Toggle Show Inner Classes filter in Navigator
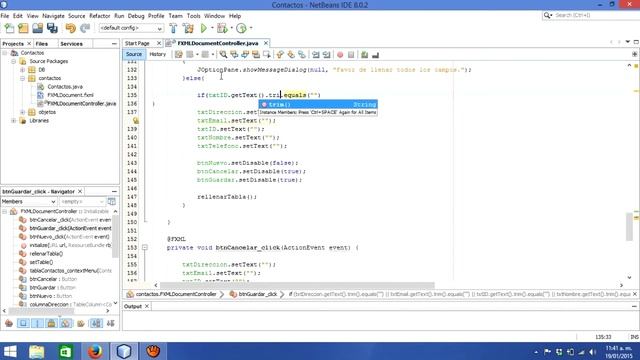The width and height of the screenshot is (640, 360). (66, 324)
